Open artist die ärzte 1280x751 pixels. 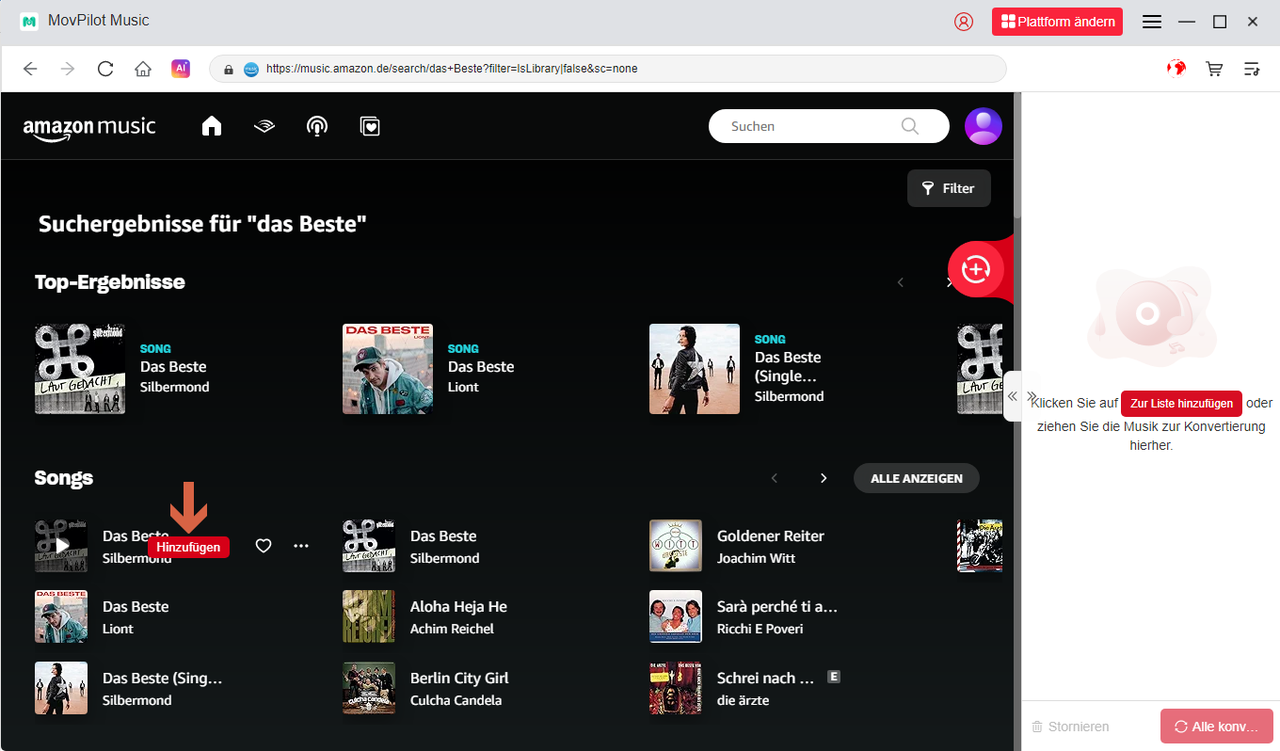click(744, 700)
